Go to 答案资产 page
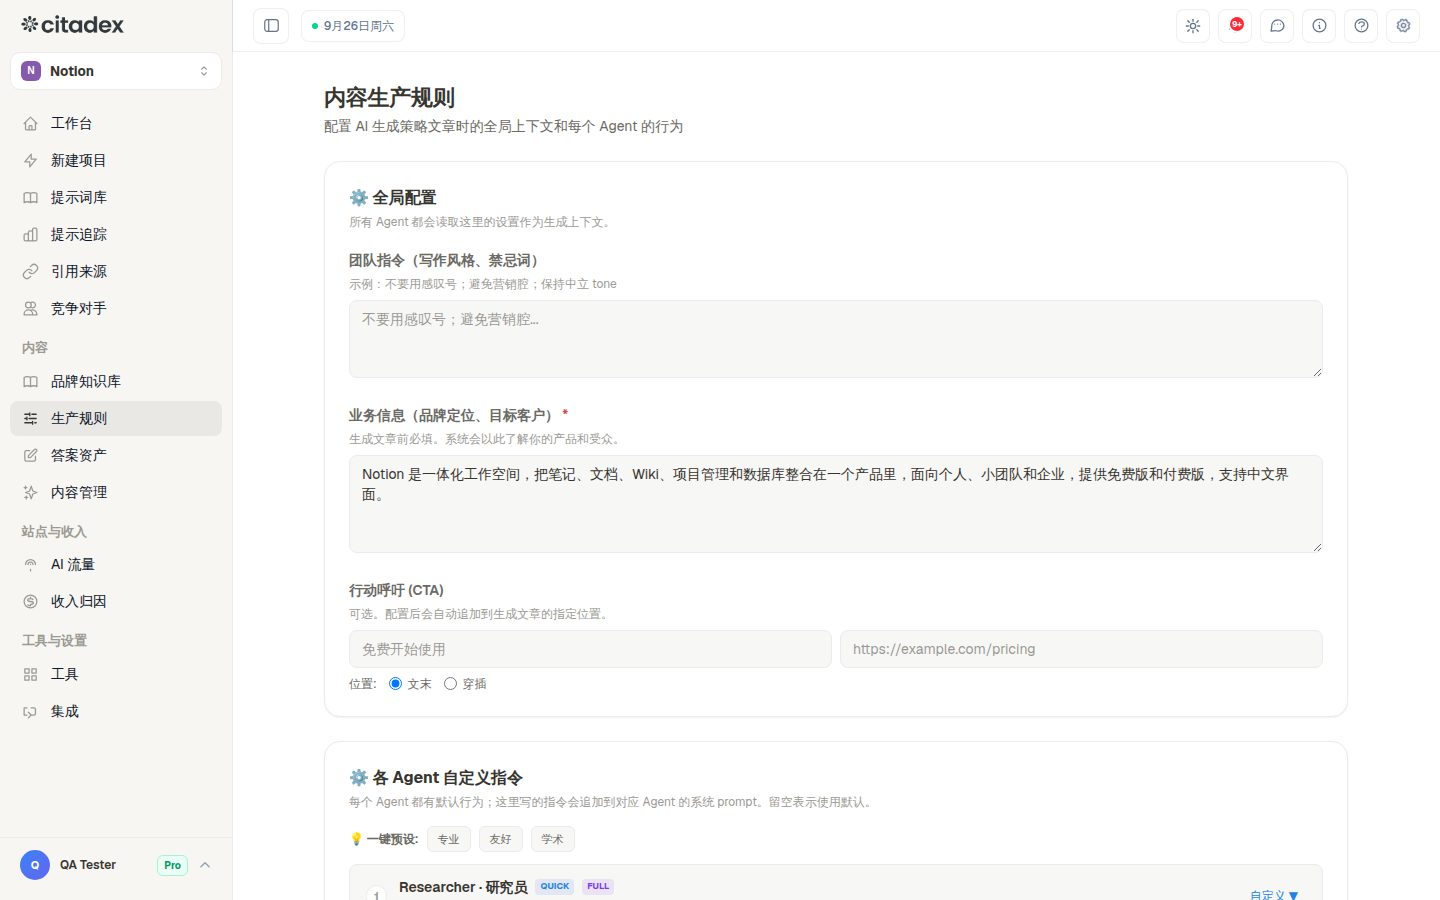1440x900 pixels. tap(116, 455)
